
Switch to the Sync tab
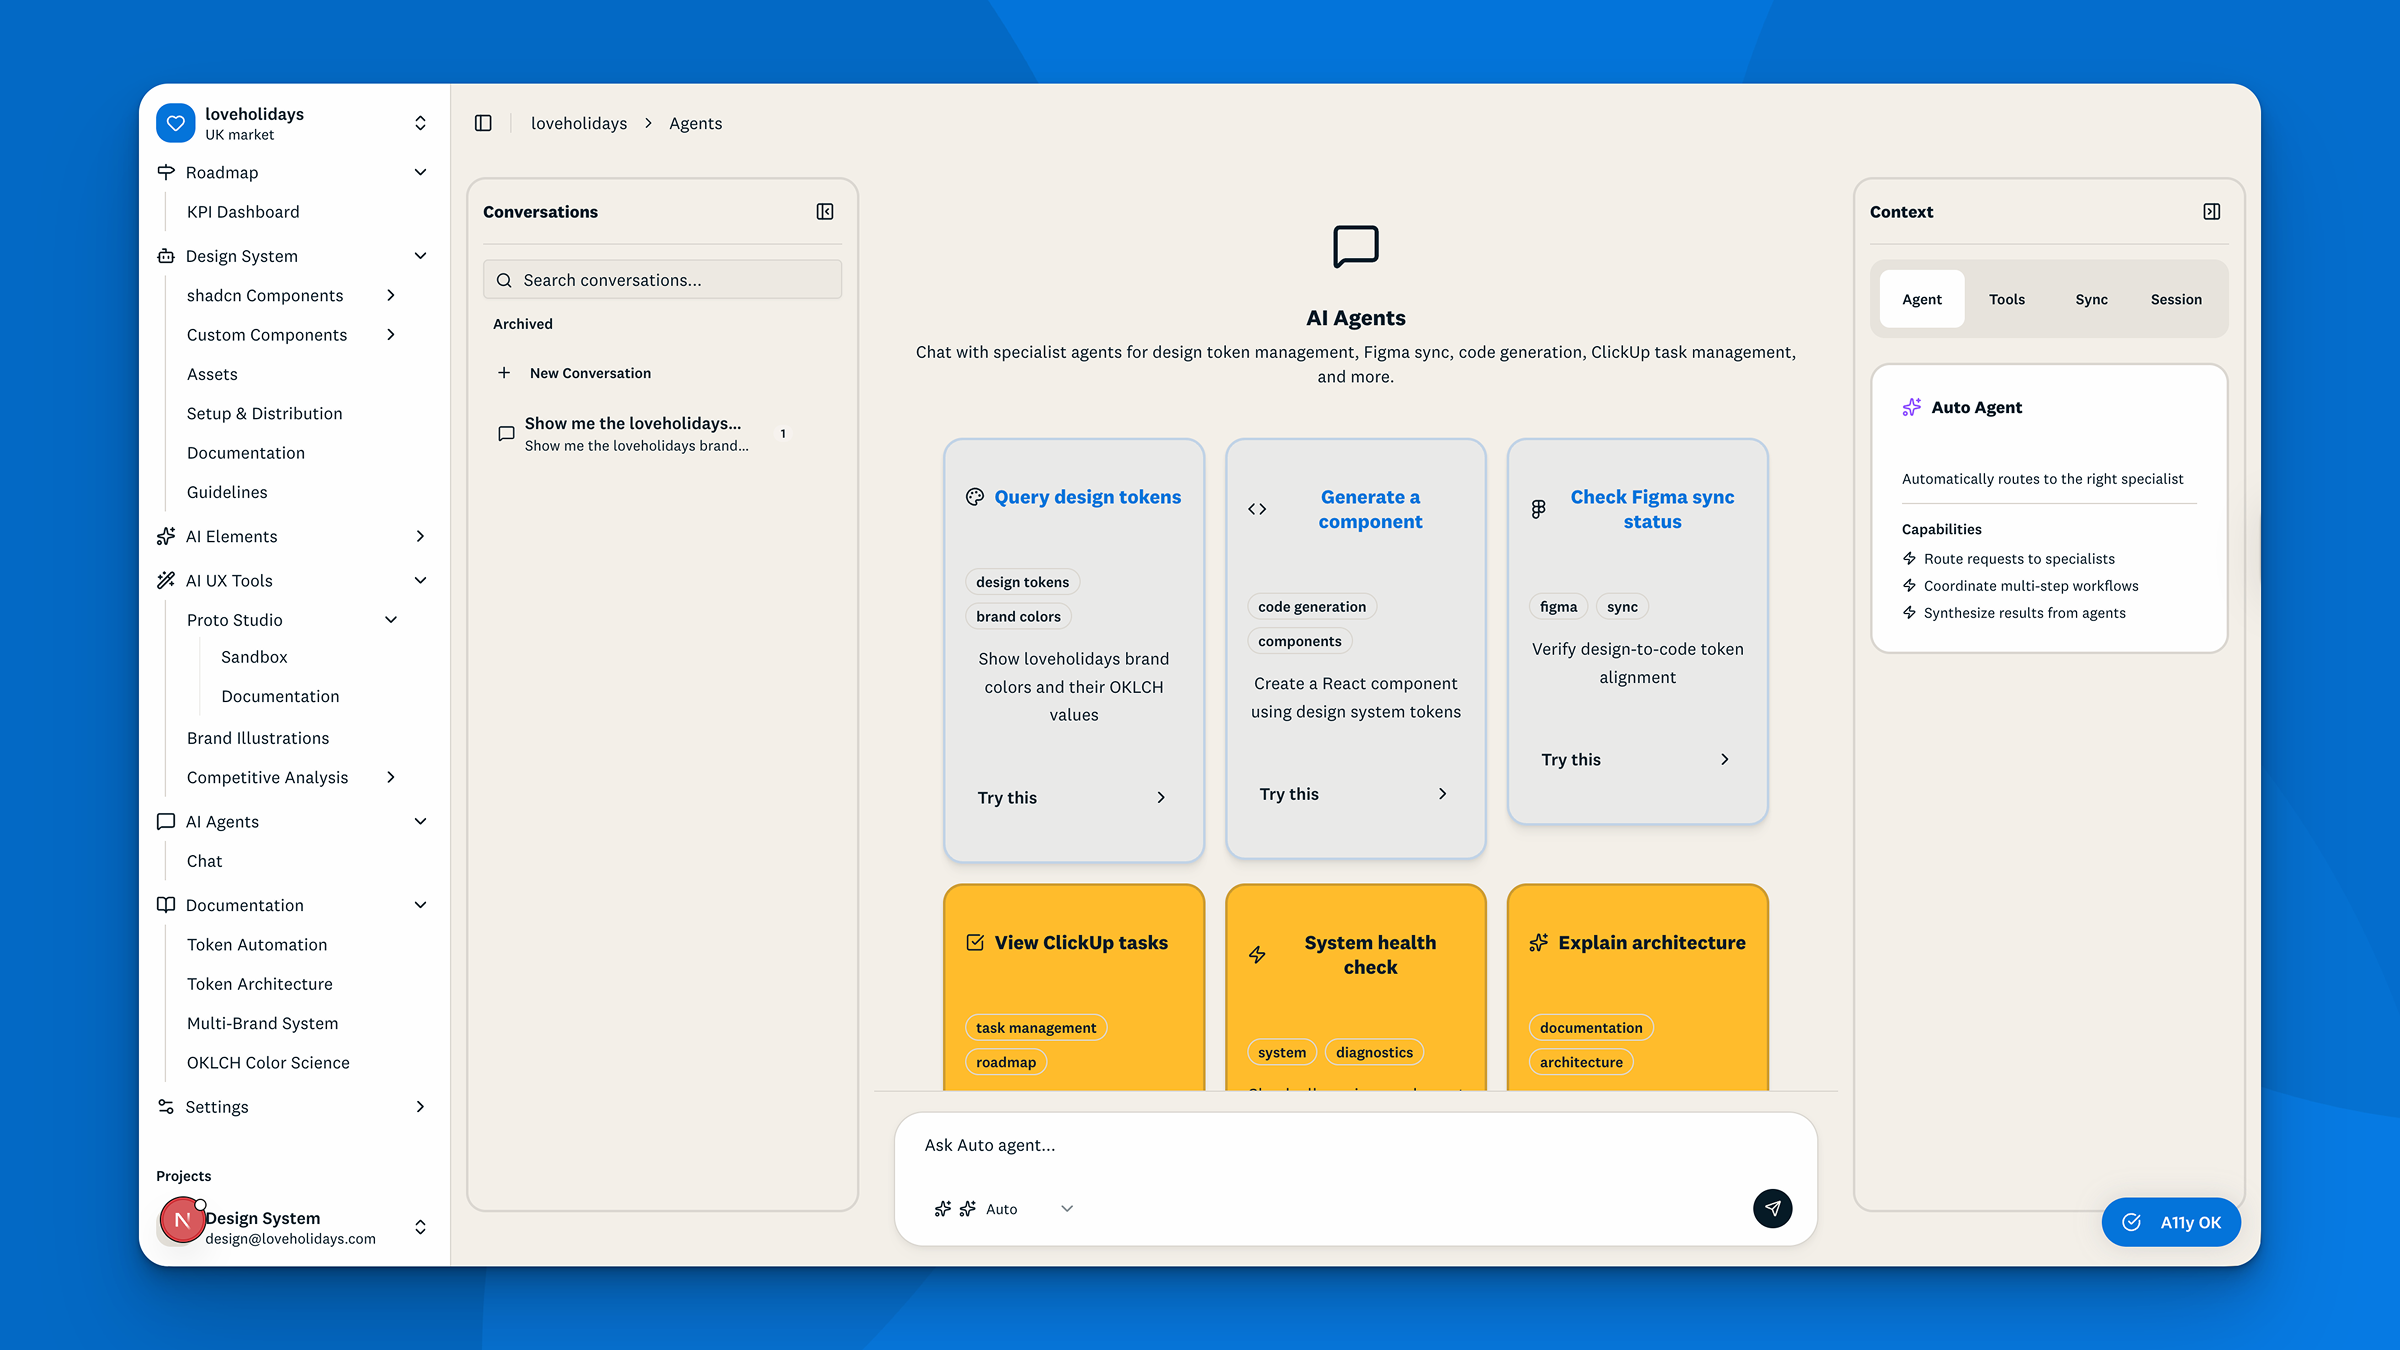[x=2091, y=299]
